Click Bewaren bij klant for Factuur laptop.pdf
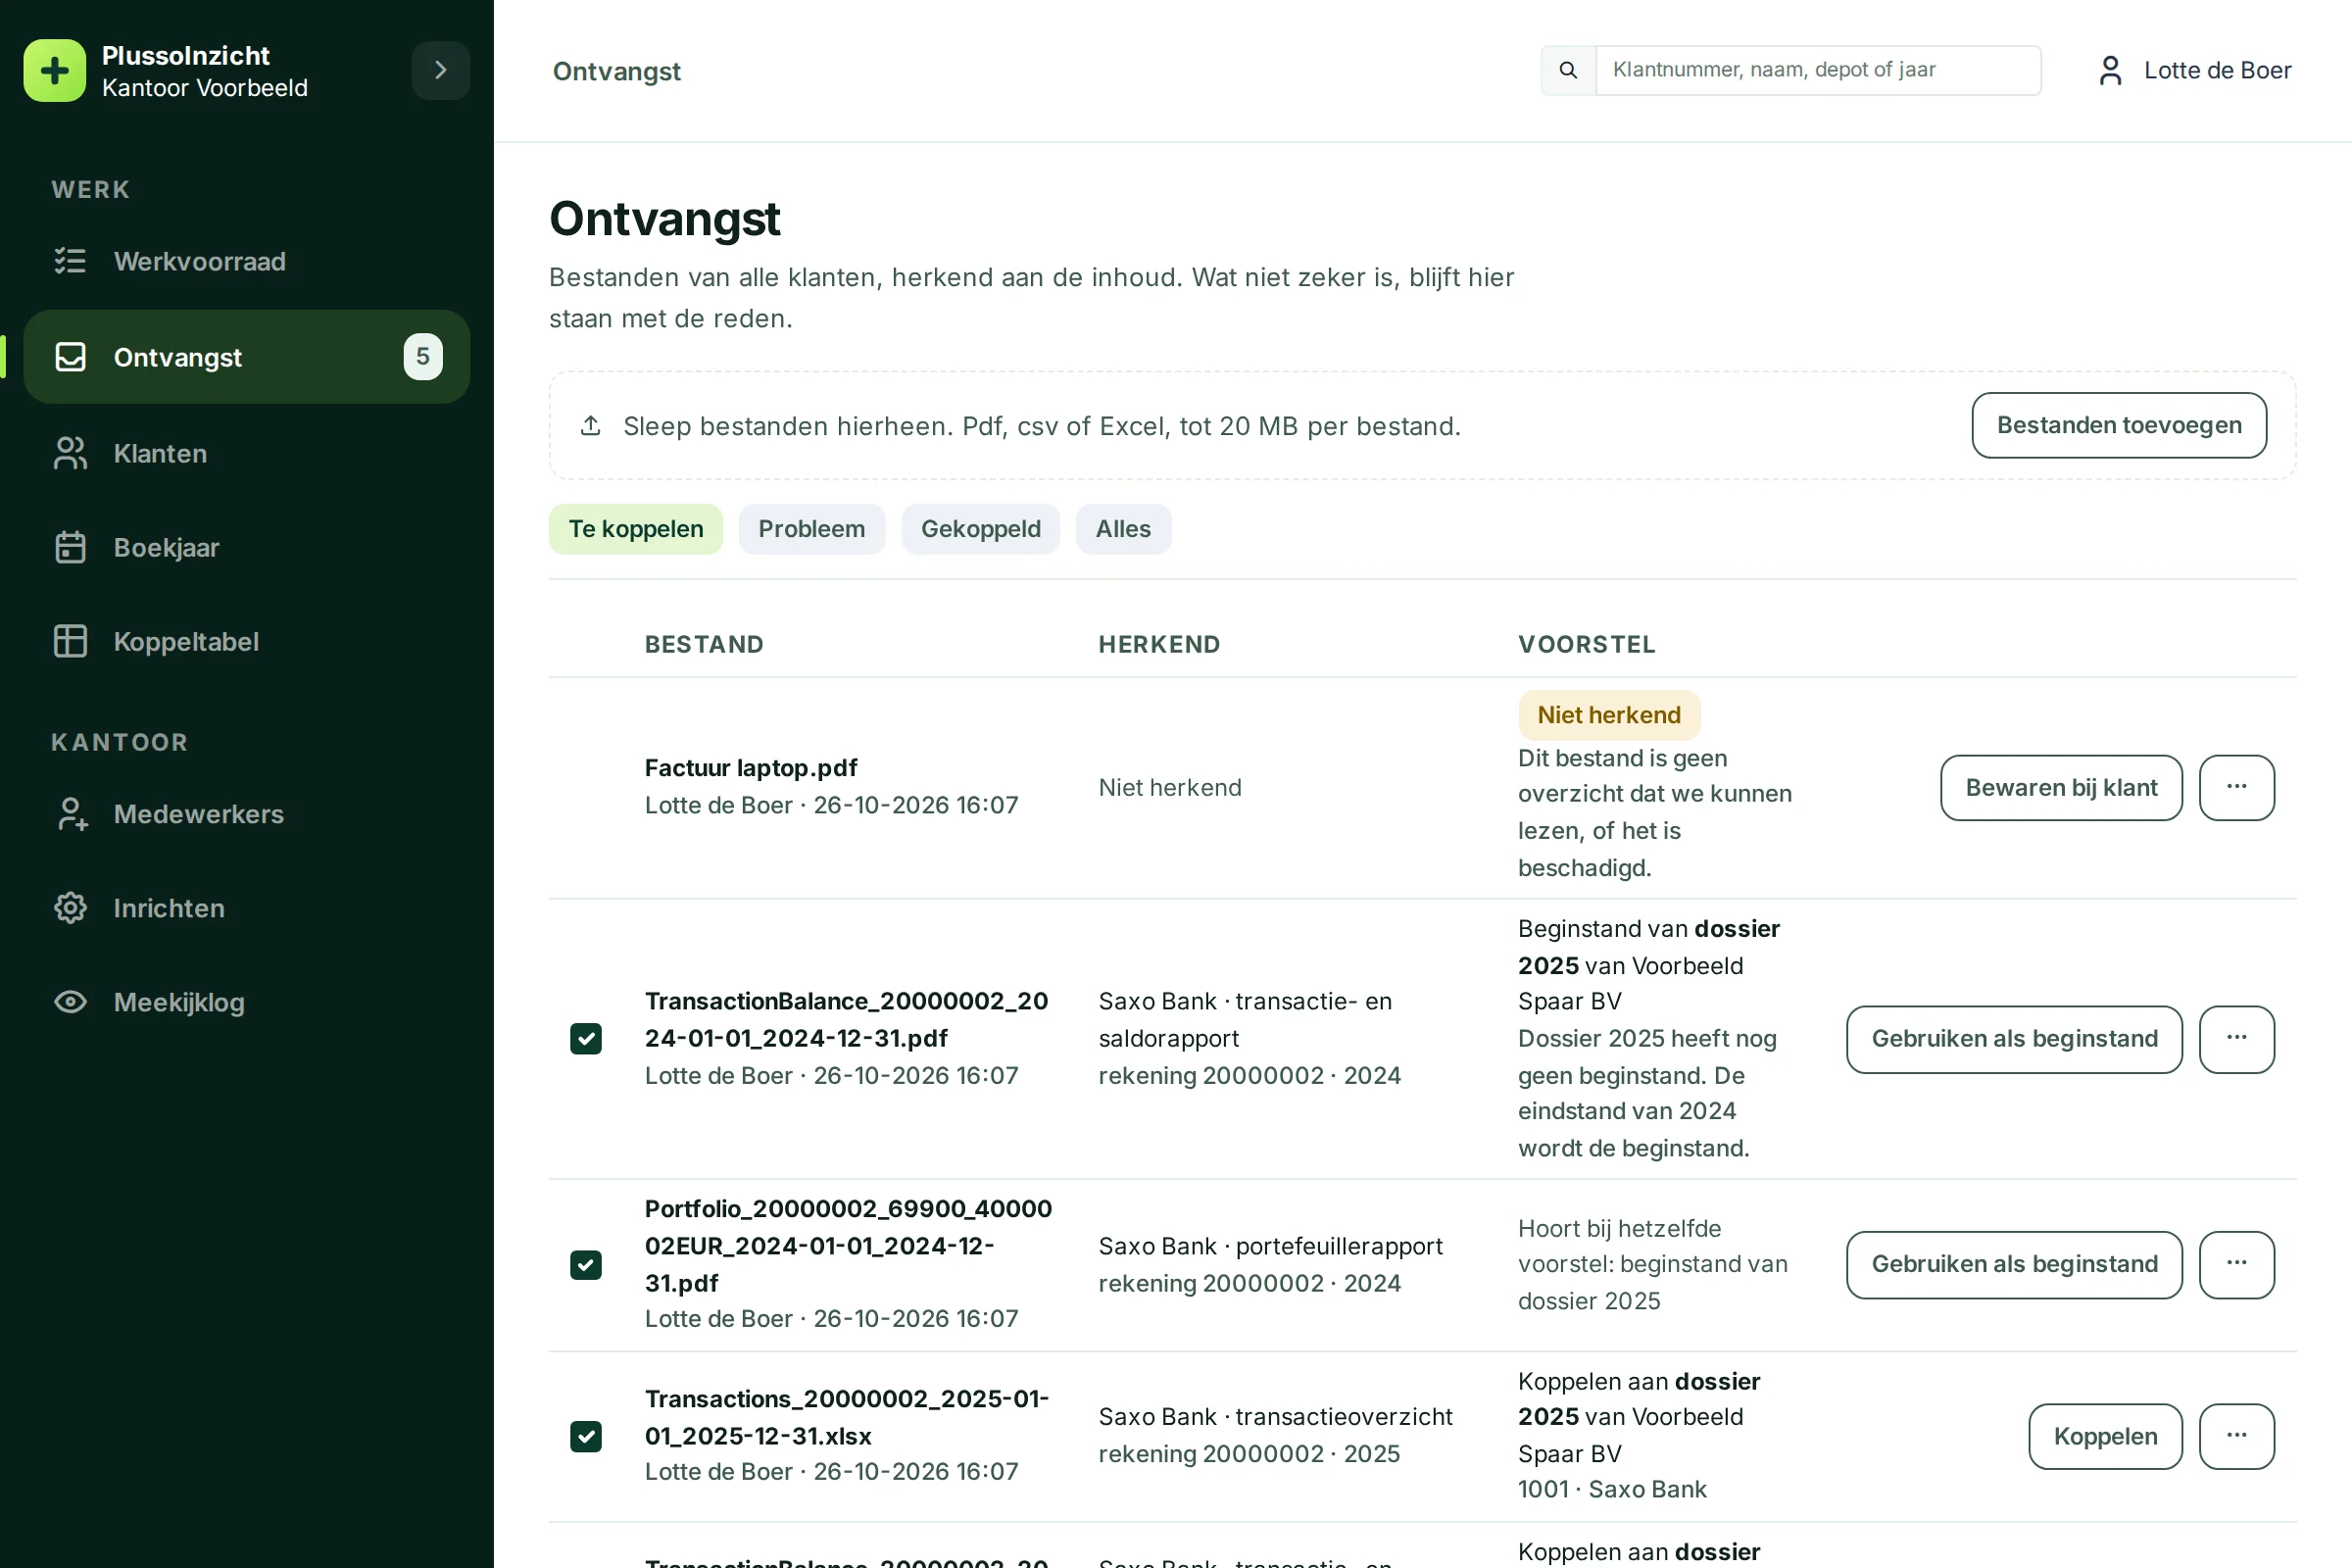The width and height of the screenshot is (2352, 1568). click(2061, 788)
